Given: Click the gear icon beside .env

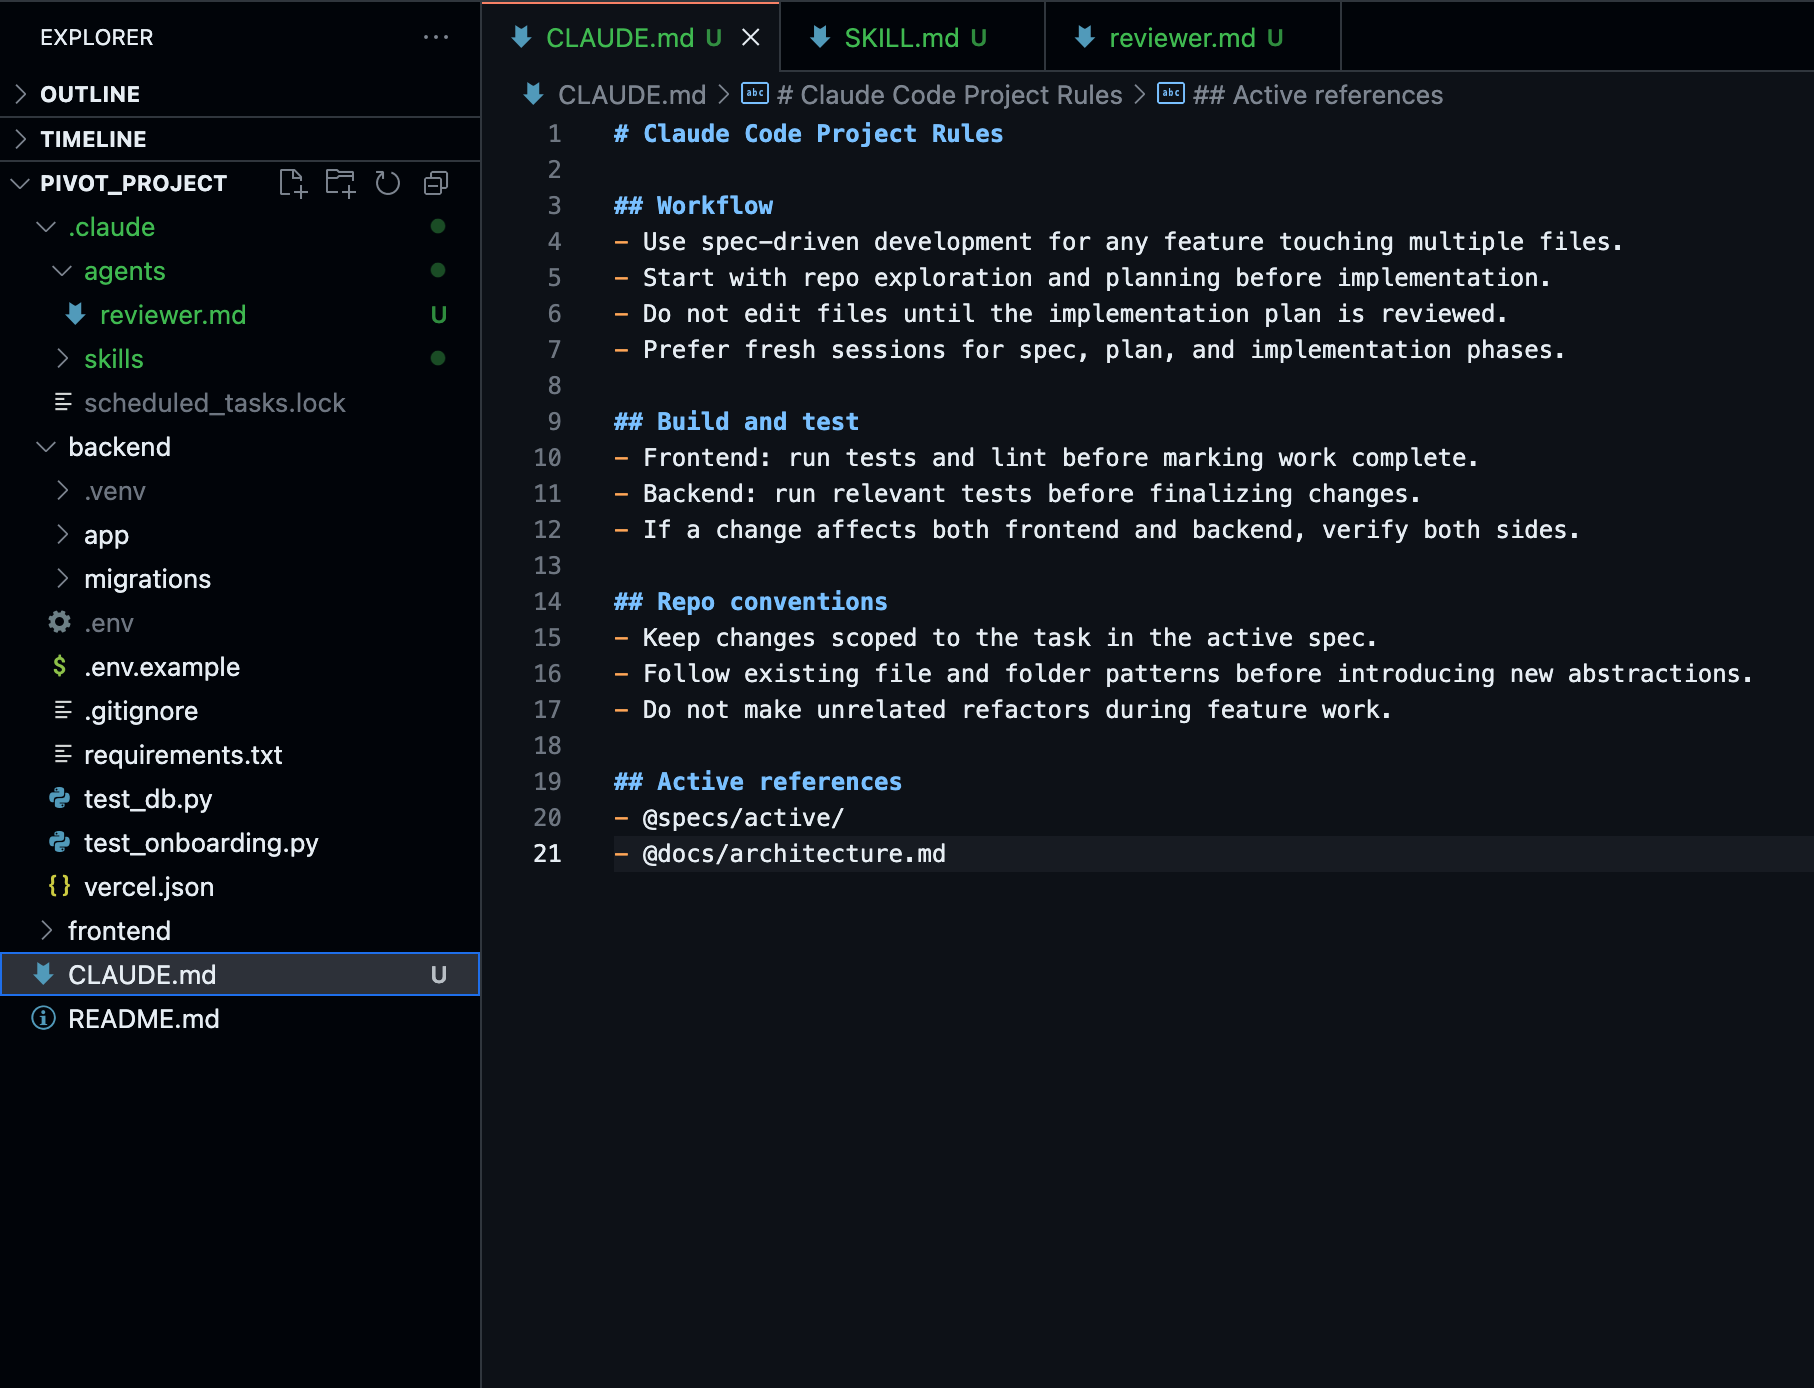Looking at the screenshot, I should pyautogui.click(x=60, y=622).
